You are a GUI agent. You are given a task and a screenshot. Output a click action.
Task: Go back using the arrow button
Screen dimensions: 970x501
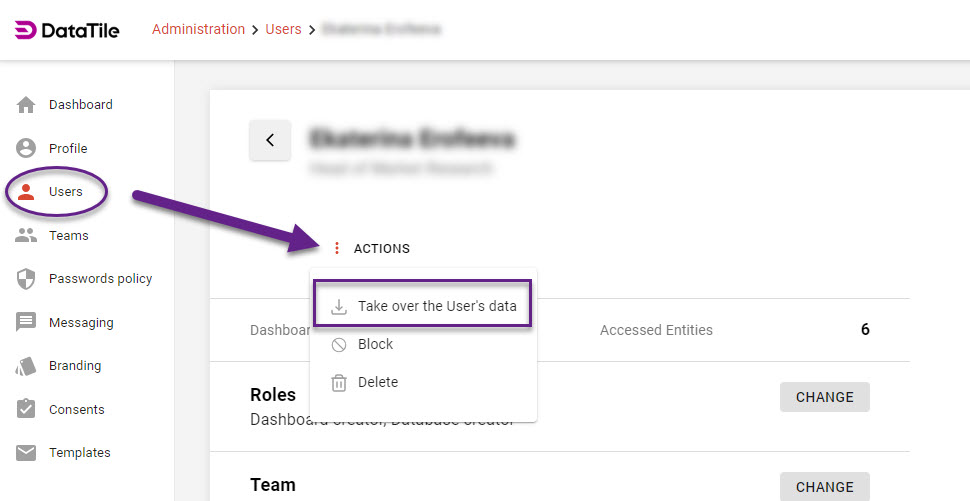(270, 141)
